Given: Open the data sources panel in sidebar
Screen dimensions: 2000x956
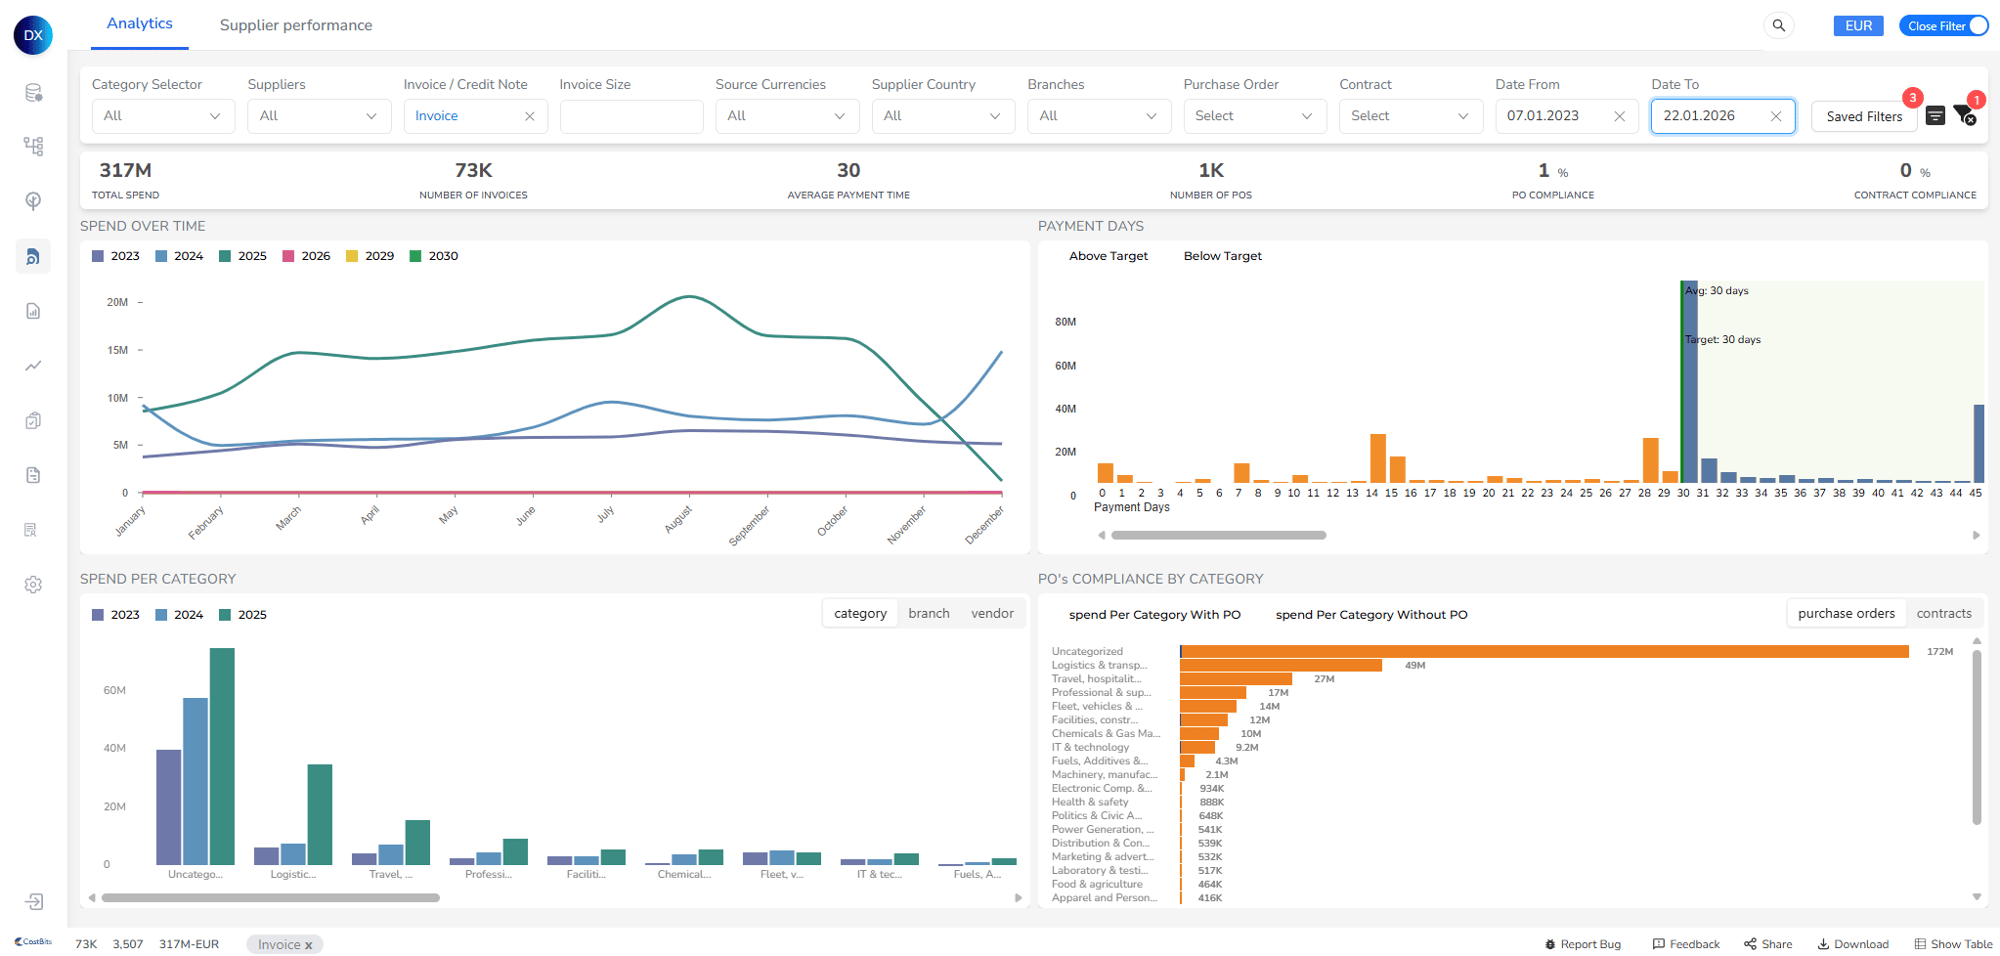Looking at the screenshot, I should click(33, 91).
